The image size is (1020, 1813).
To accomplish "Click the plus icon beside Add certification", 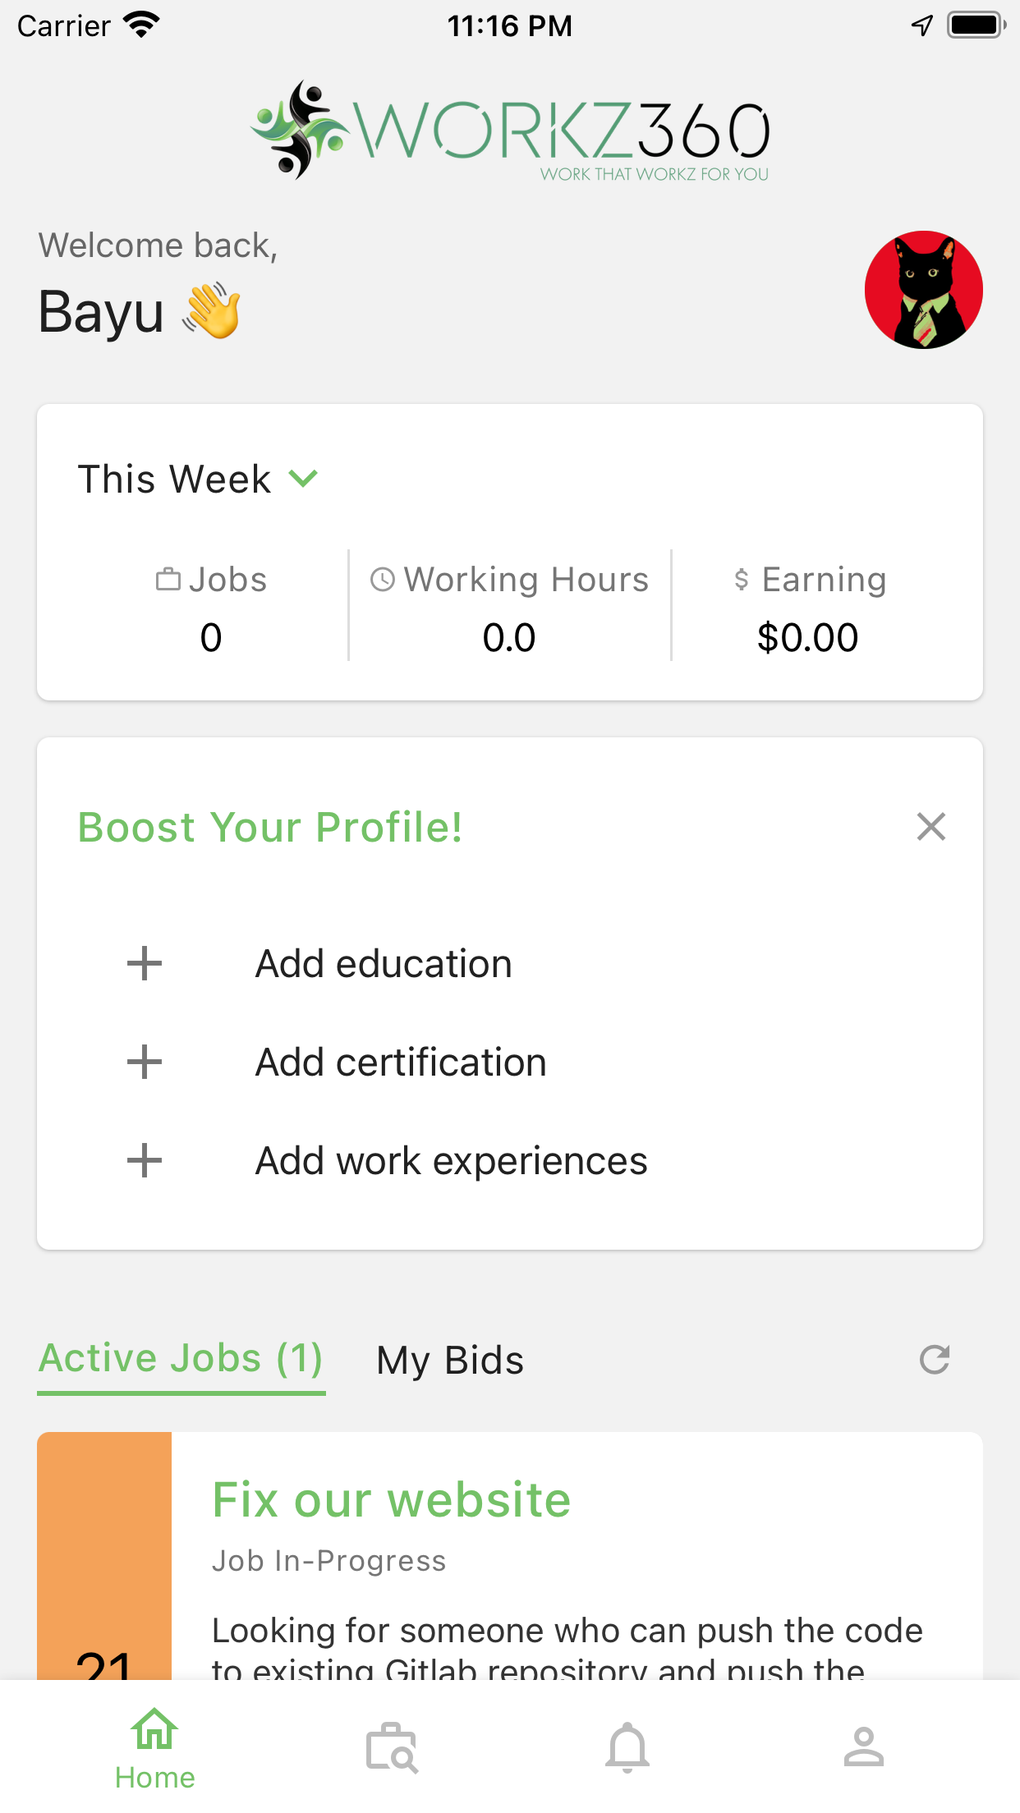I will [145, 1062].
